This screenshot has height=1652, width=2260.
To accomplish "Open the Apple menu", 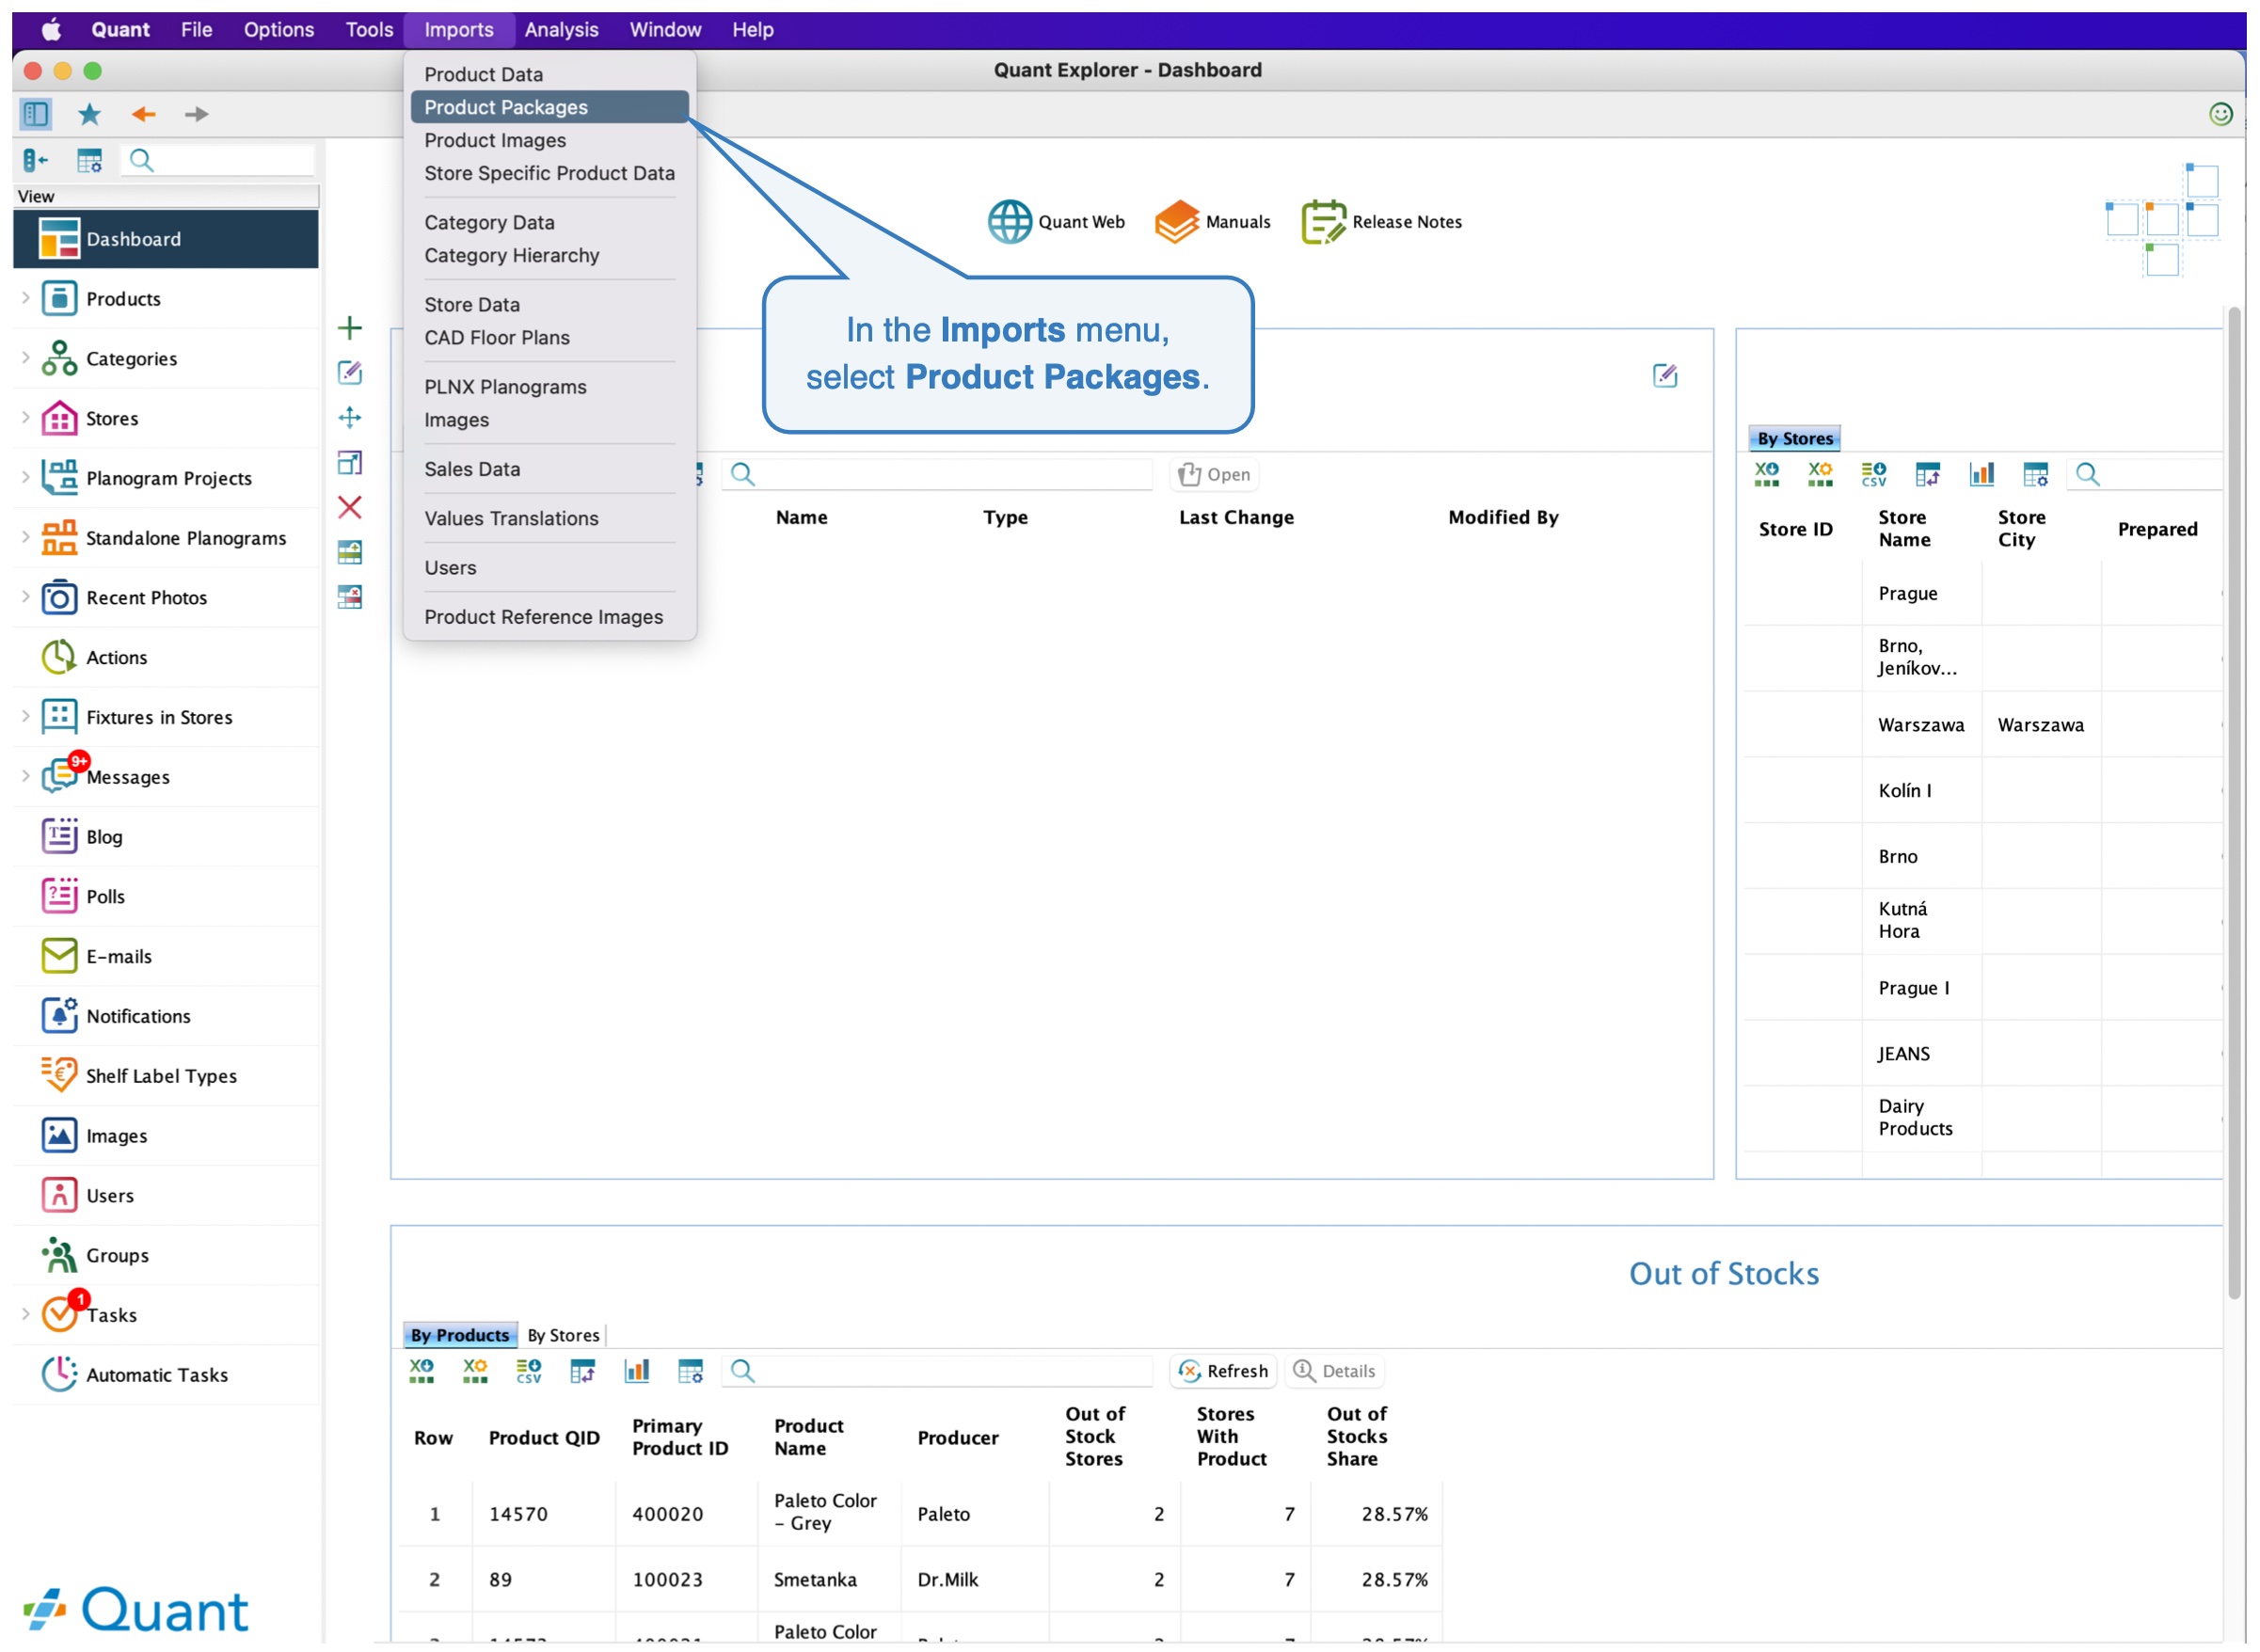I will [50, 30].
